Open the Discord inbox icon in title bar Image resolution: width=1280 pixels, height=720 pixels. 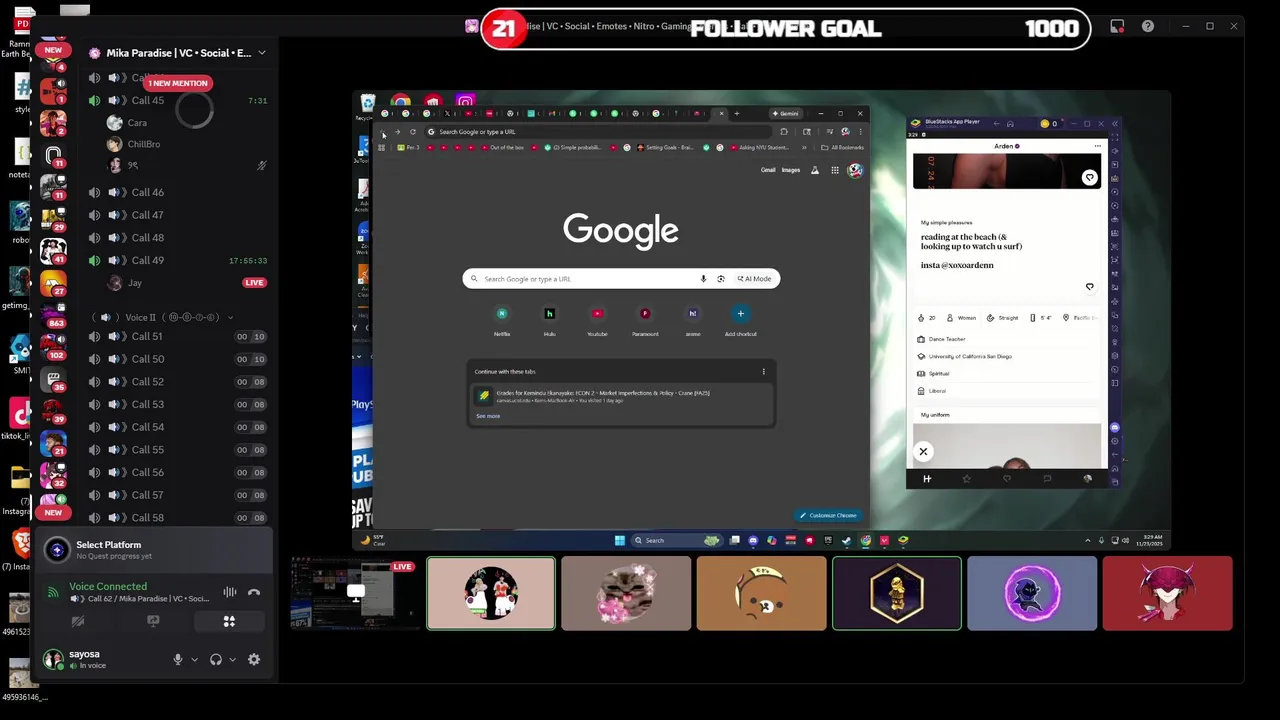1117,26
